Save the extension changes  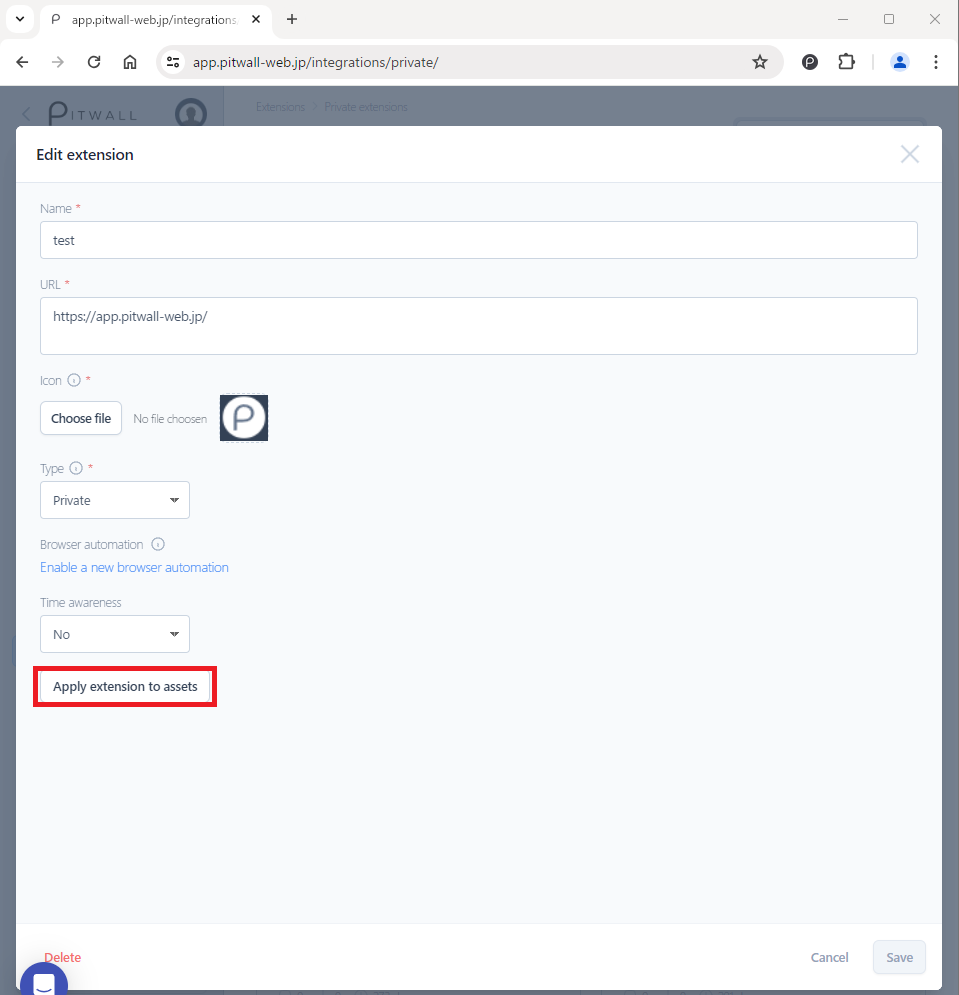point(898,957)
